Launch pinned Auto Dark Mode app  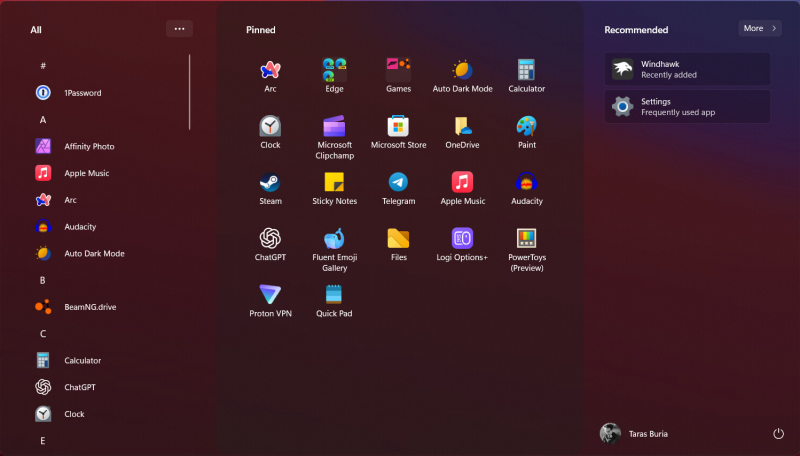(x=462, y=76)
